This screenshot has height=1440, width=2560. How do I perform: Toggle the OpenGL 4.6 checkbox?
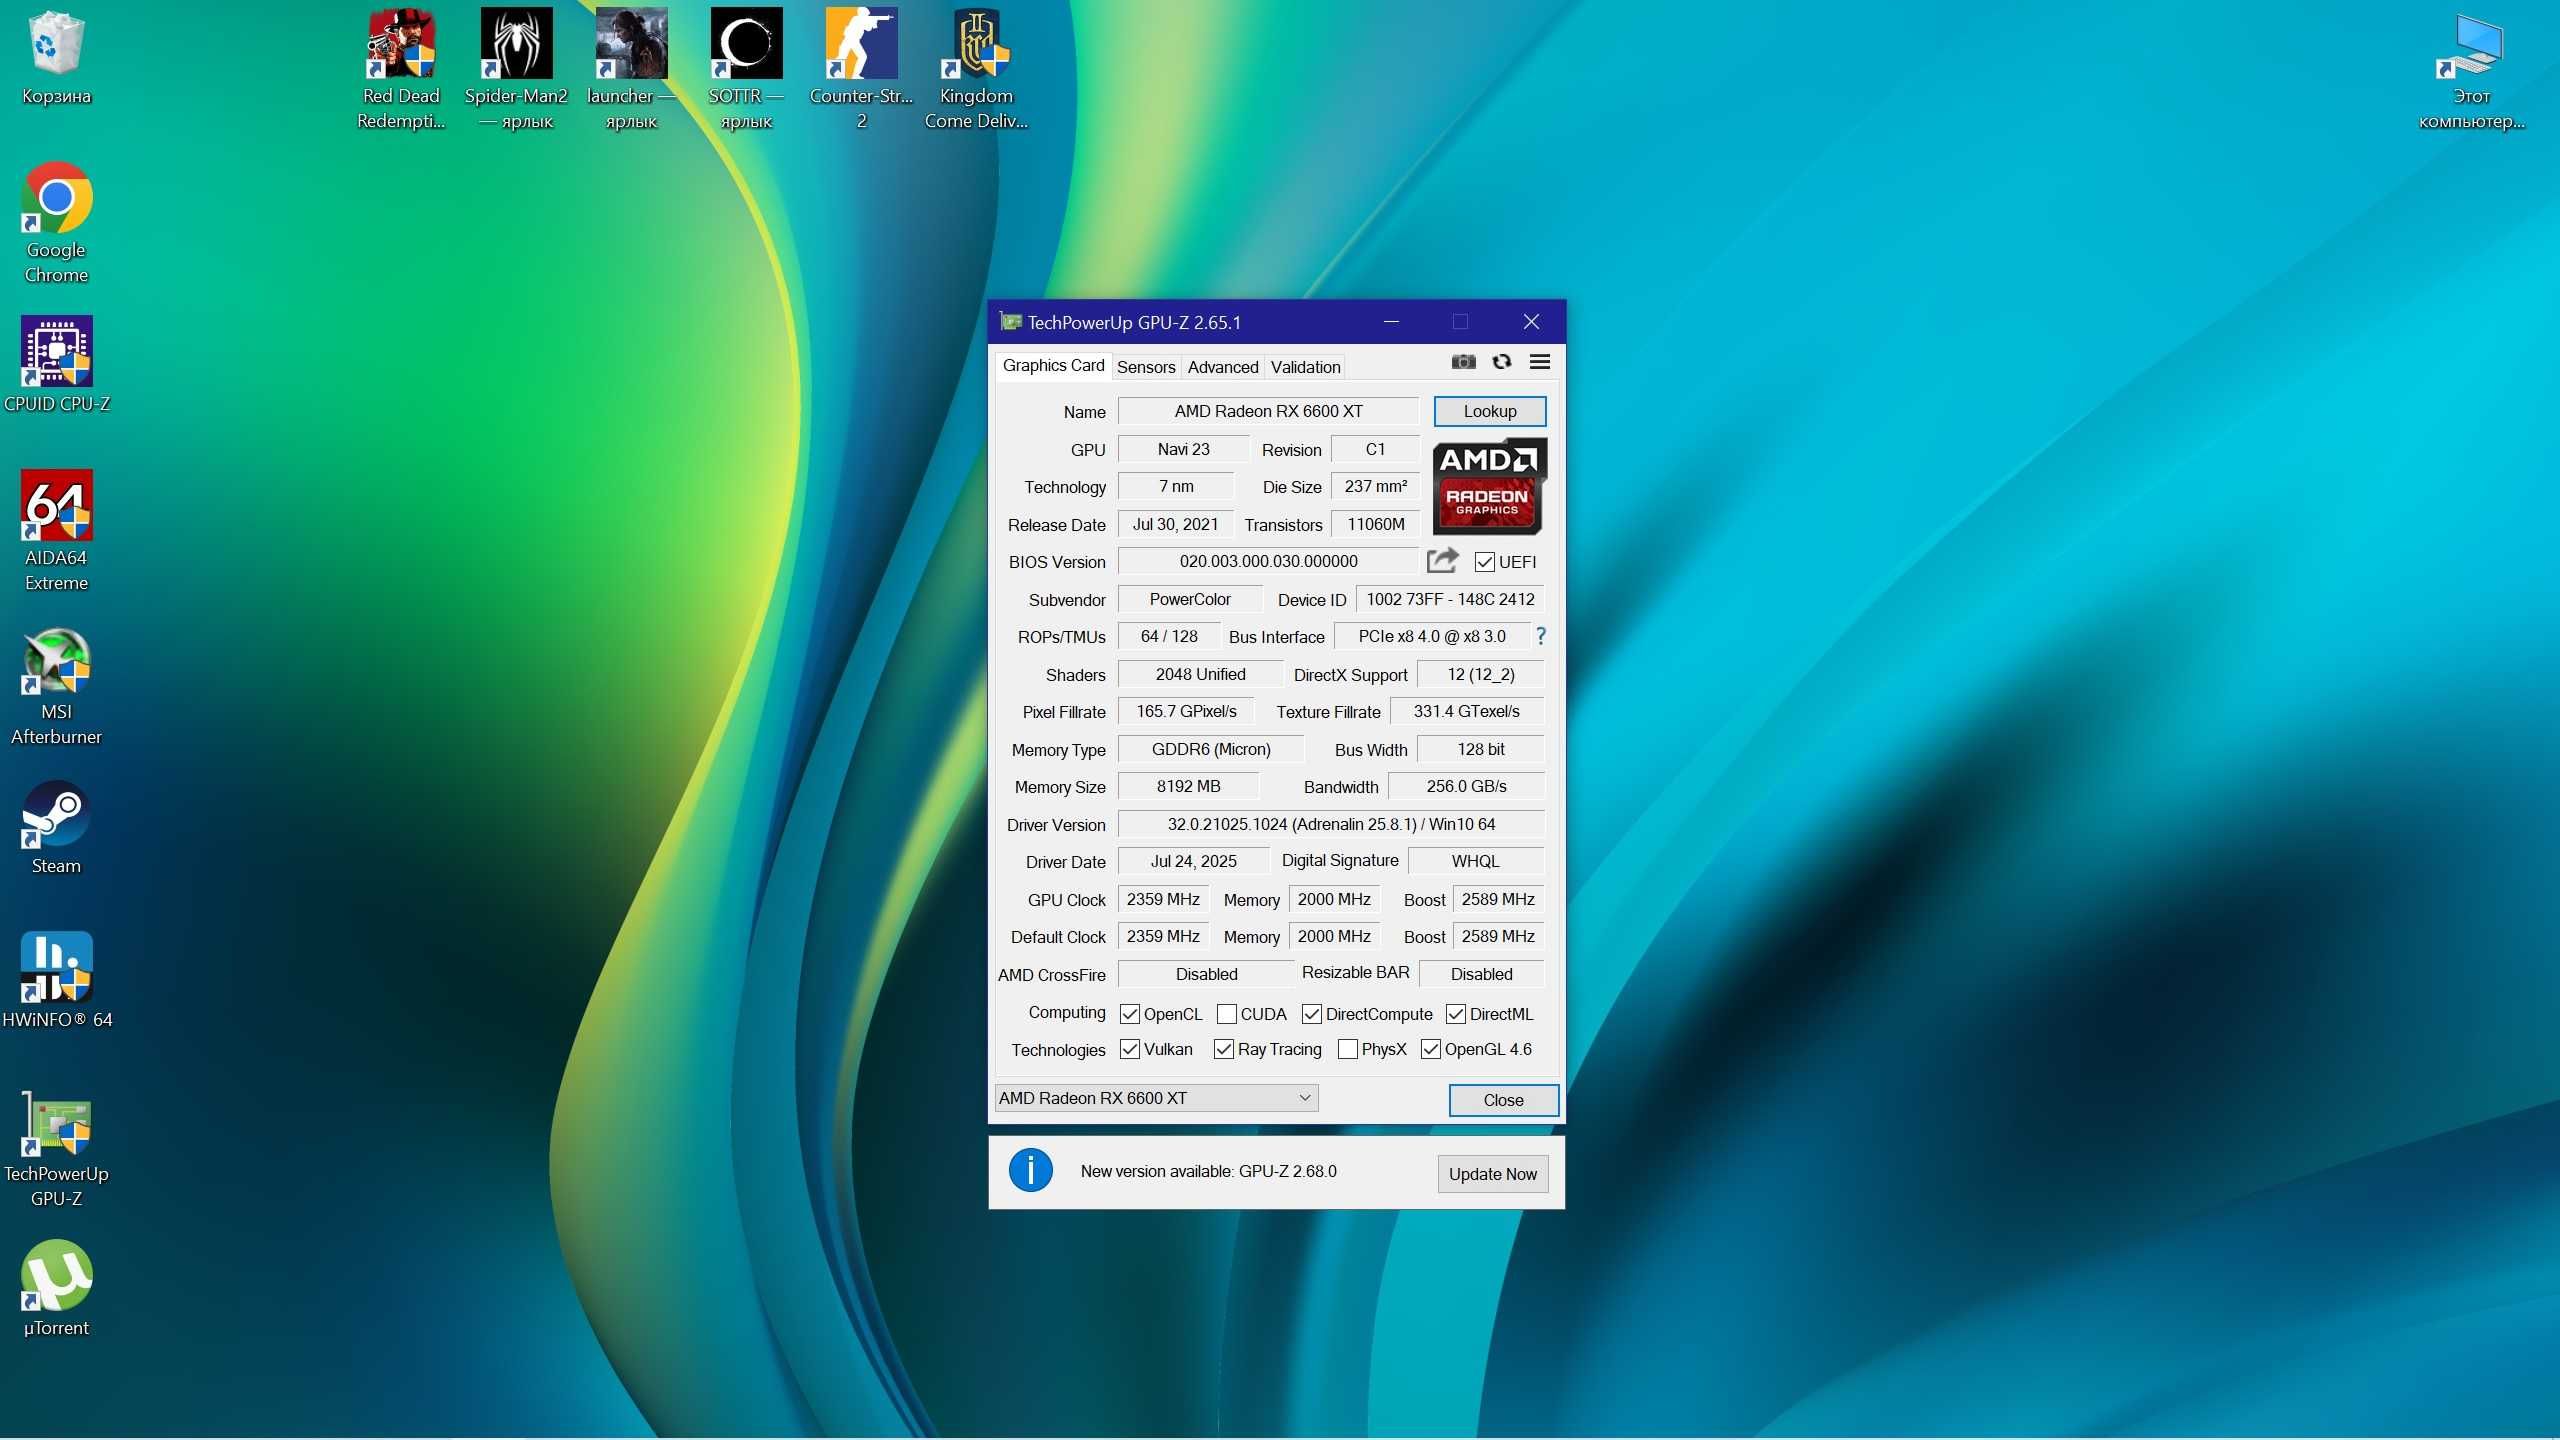tap(1431, 1049)
